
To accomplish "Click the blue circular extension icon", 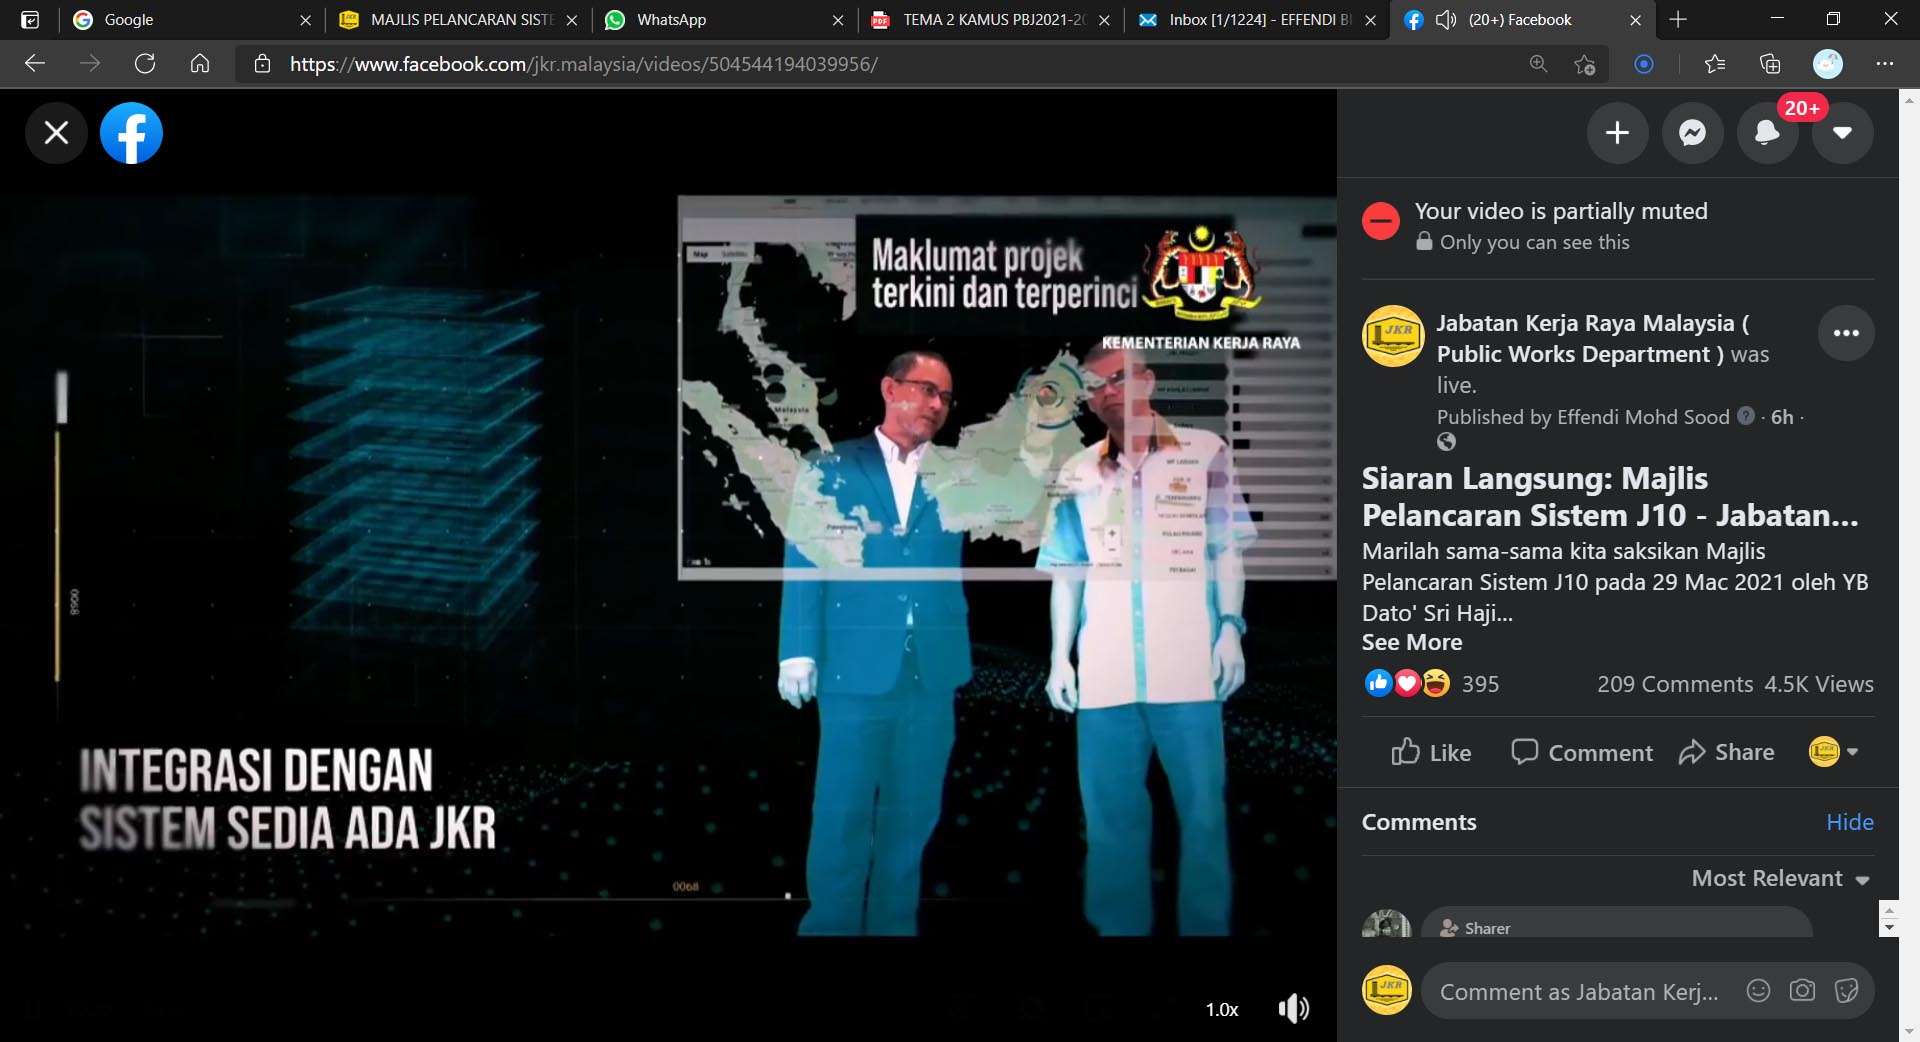I will (x=1643, y=64).
